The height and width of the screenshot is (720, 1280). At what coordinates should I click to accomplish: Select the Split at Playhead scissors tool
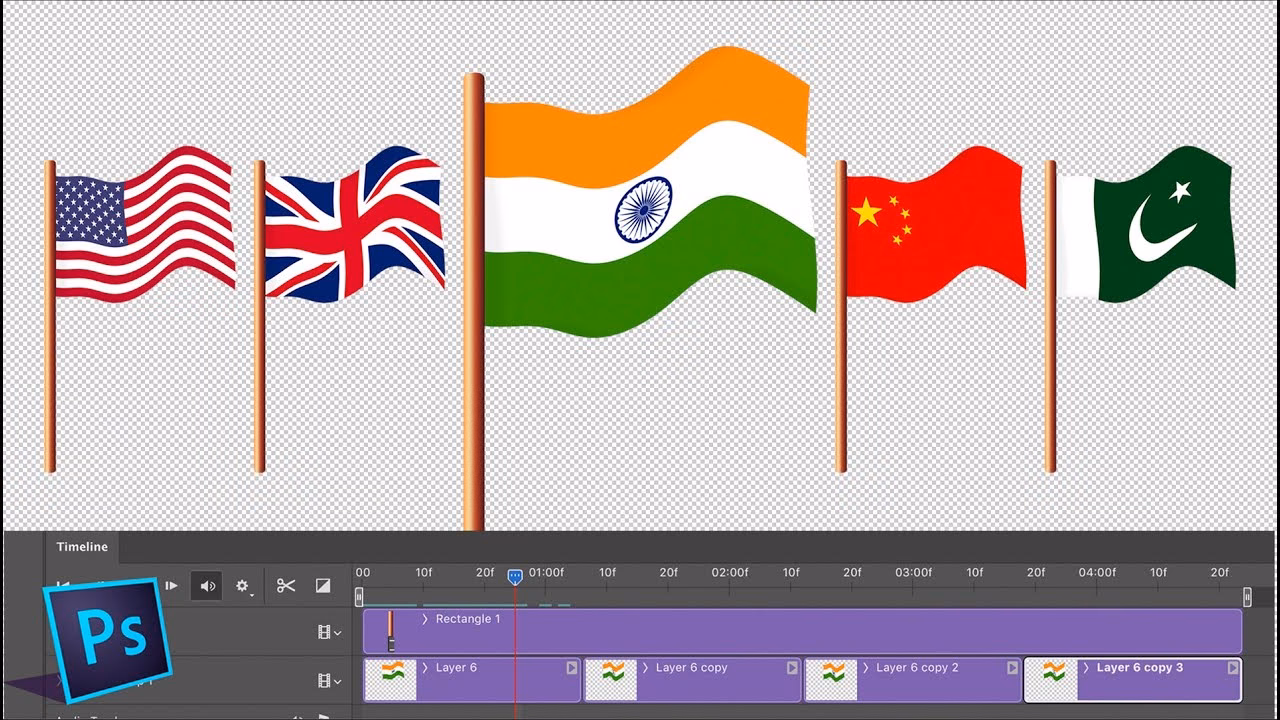coord(287,586)
